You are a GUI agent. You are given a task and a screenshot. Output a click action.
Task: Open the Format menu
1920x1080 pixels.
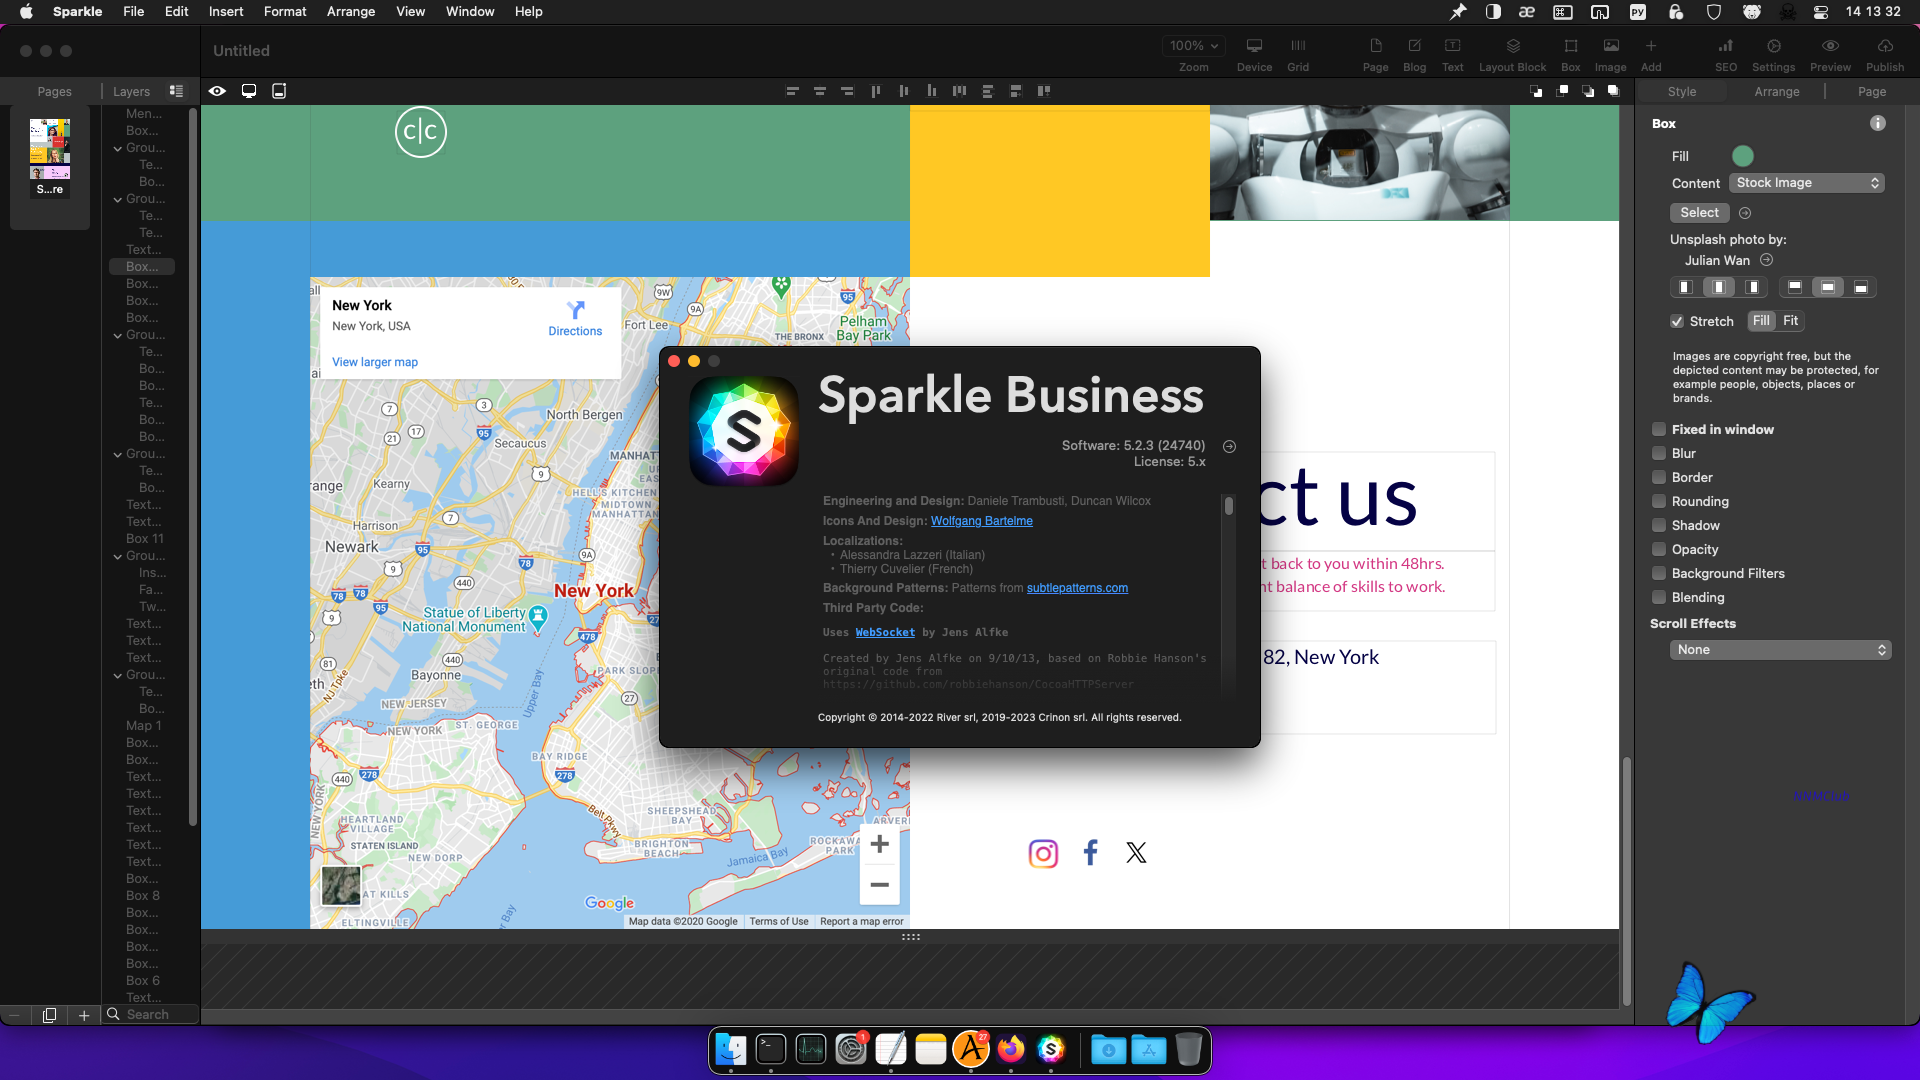pyautogui.click(x=285, y=12)
